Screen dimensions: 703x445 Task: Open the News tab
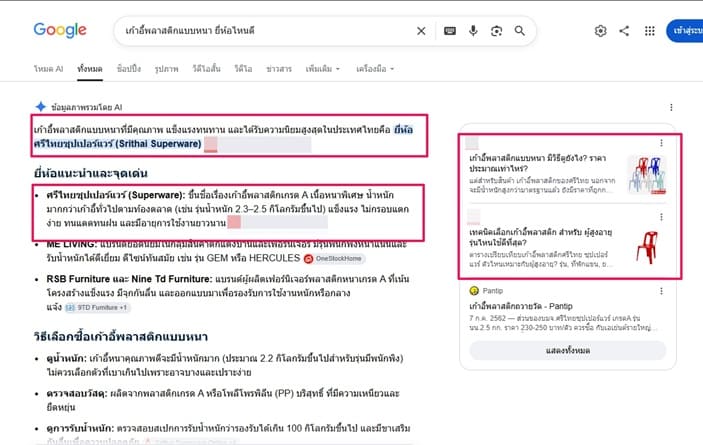(x=279, y=69)
